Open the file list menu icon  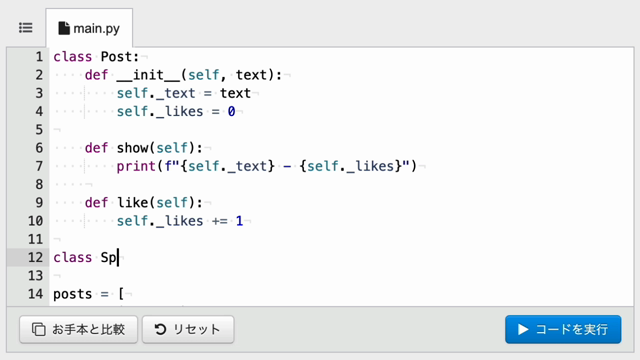click(x=26, y=28)
